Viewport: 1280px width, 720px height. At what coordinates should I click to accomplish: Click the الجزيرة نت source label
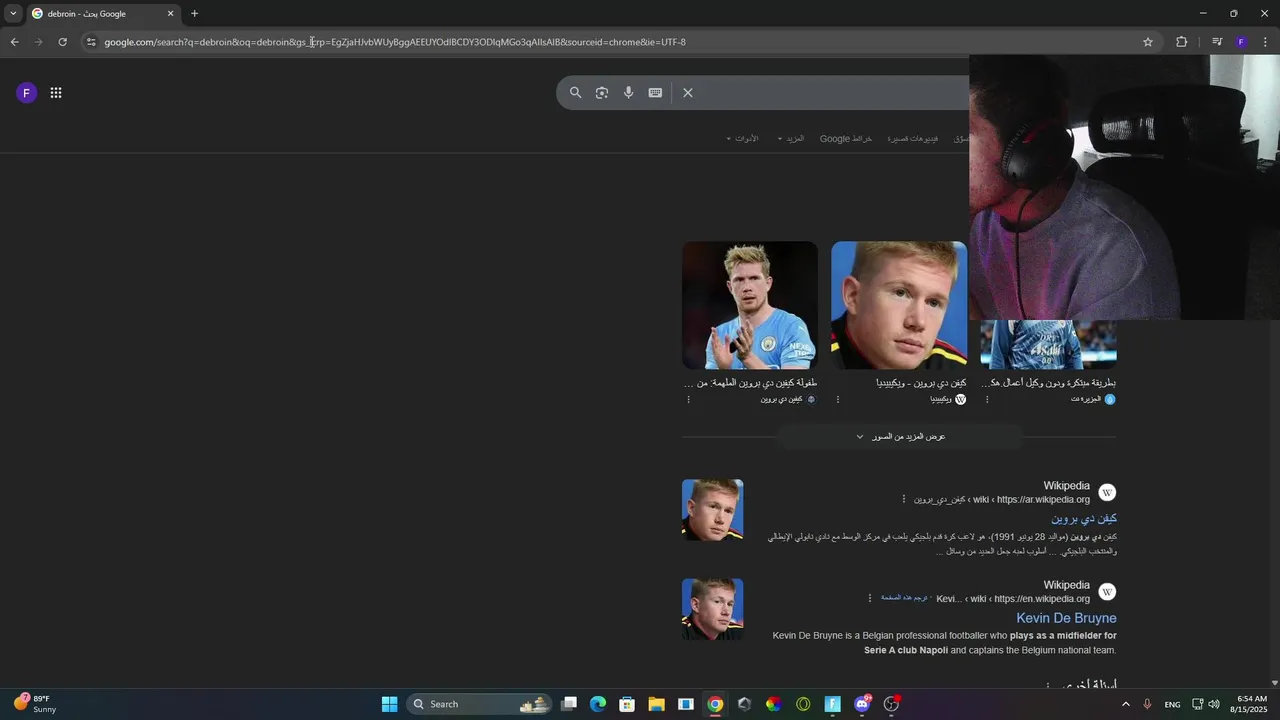coord(1086,399)
